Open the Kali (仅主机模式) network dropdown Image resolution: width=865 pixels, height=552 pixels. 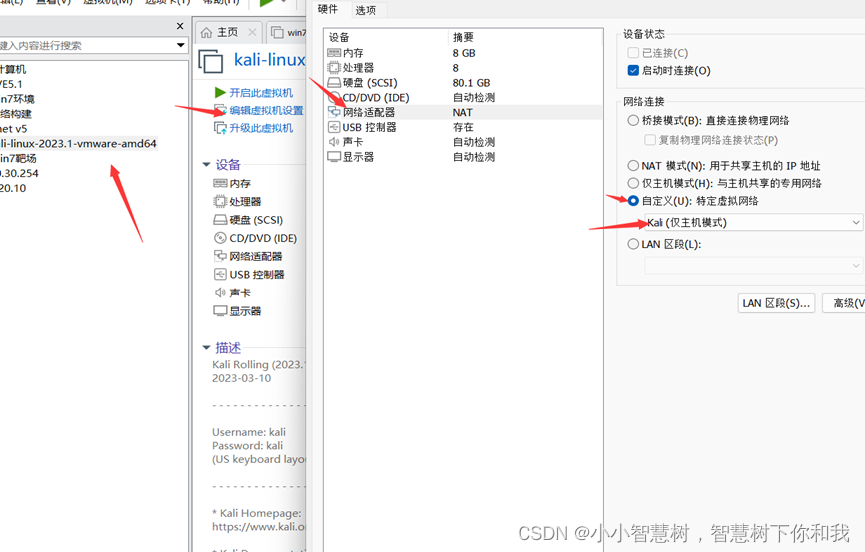click(753, 222)
